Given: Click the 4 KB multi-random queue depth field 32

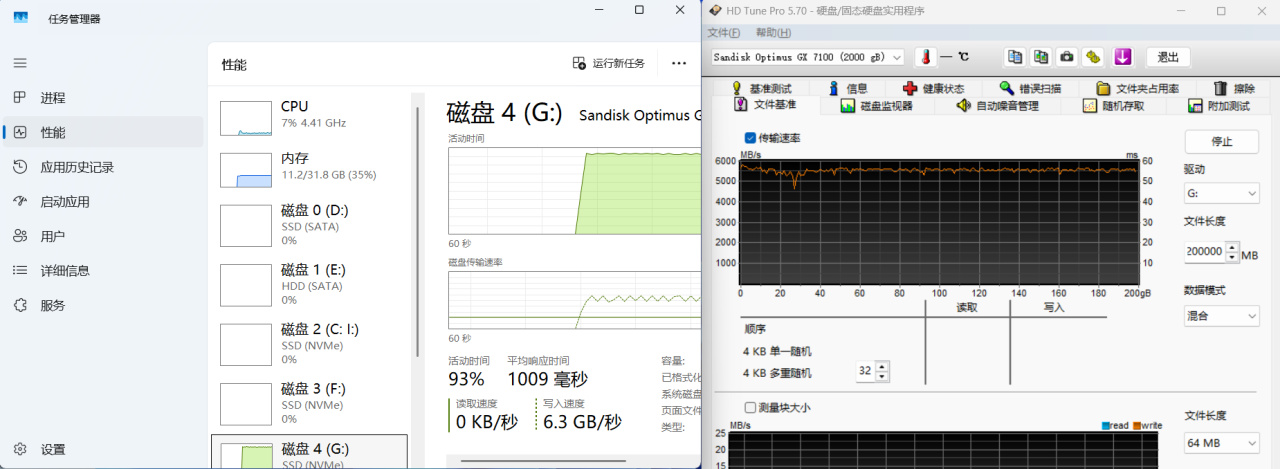Looking at the screenshot, I should pyautogui.click(x=864, y=371).
